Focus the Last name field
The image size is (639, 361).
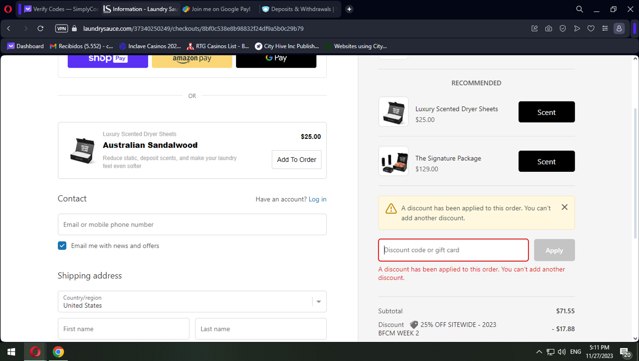coord(261,329)
